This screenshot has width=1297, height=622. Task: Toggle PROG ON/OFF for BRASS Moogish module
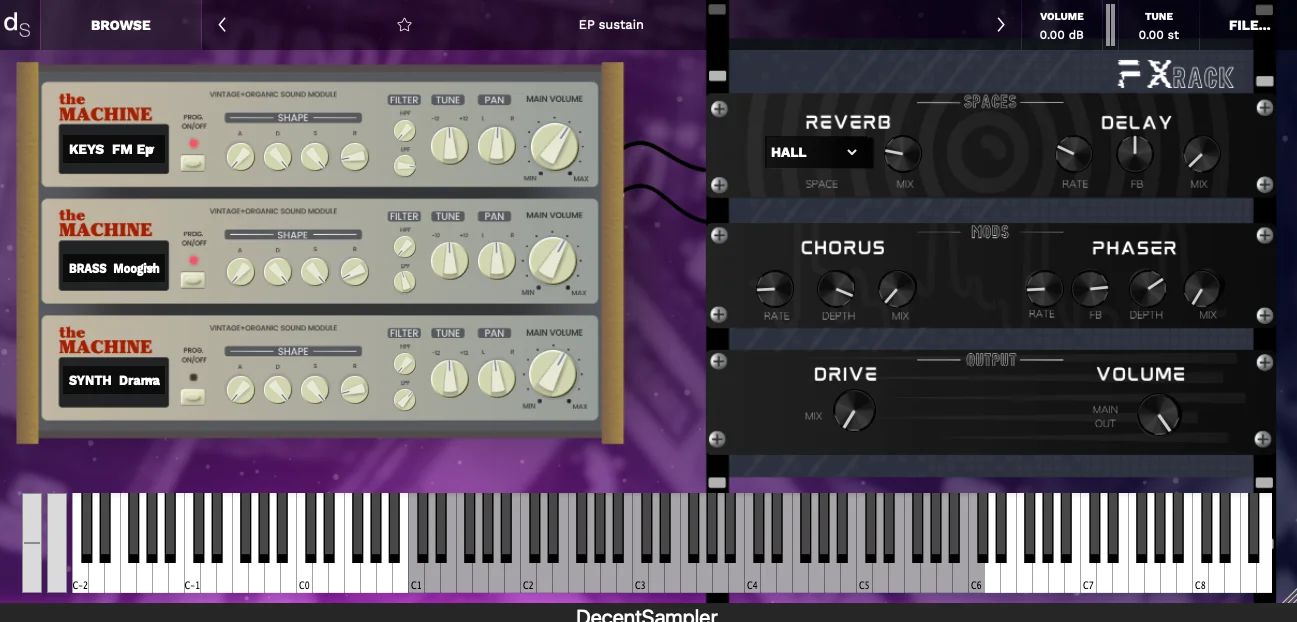point(193,279)
